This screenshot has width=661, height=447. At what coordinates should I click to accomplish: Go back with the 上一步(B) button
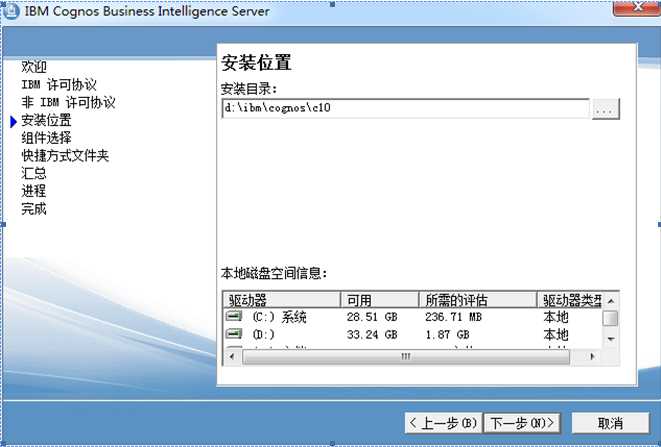coord(443,423)
